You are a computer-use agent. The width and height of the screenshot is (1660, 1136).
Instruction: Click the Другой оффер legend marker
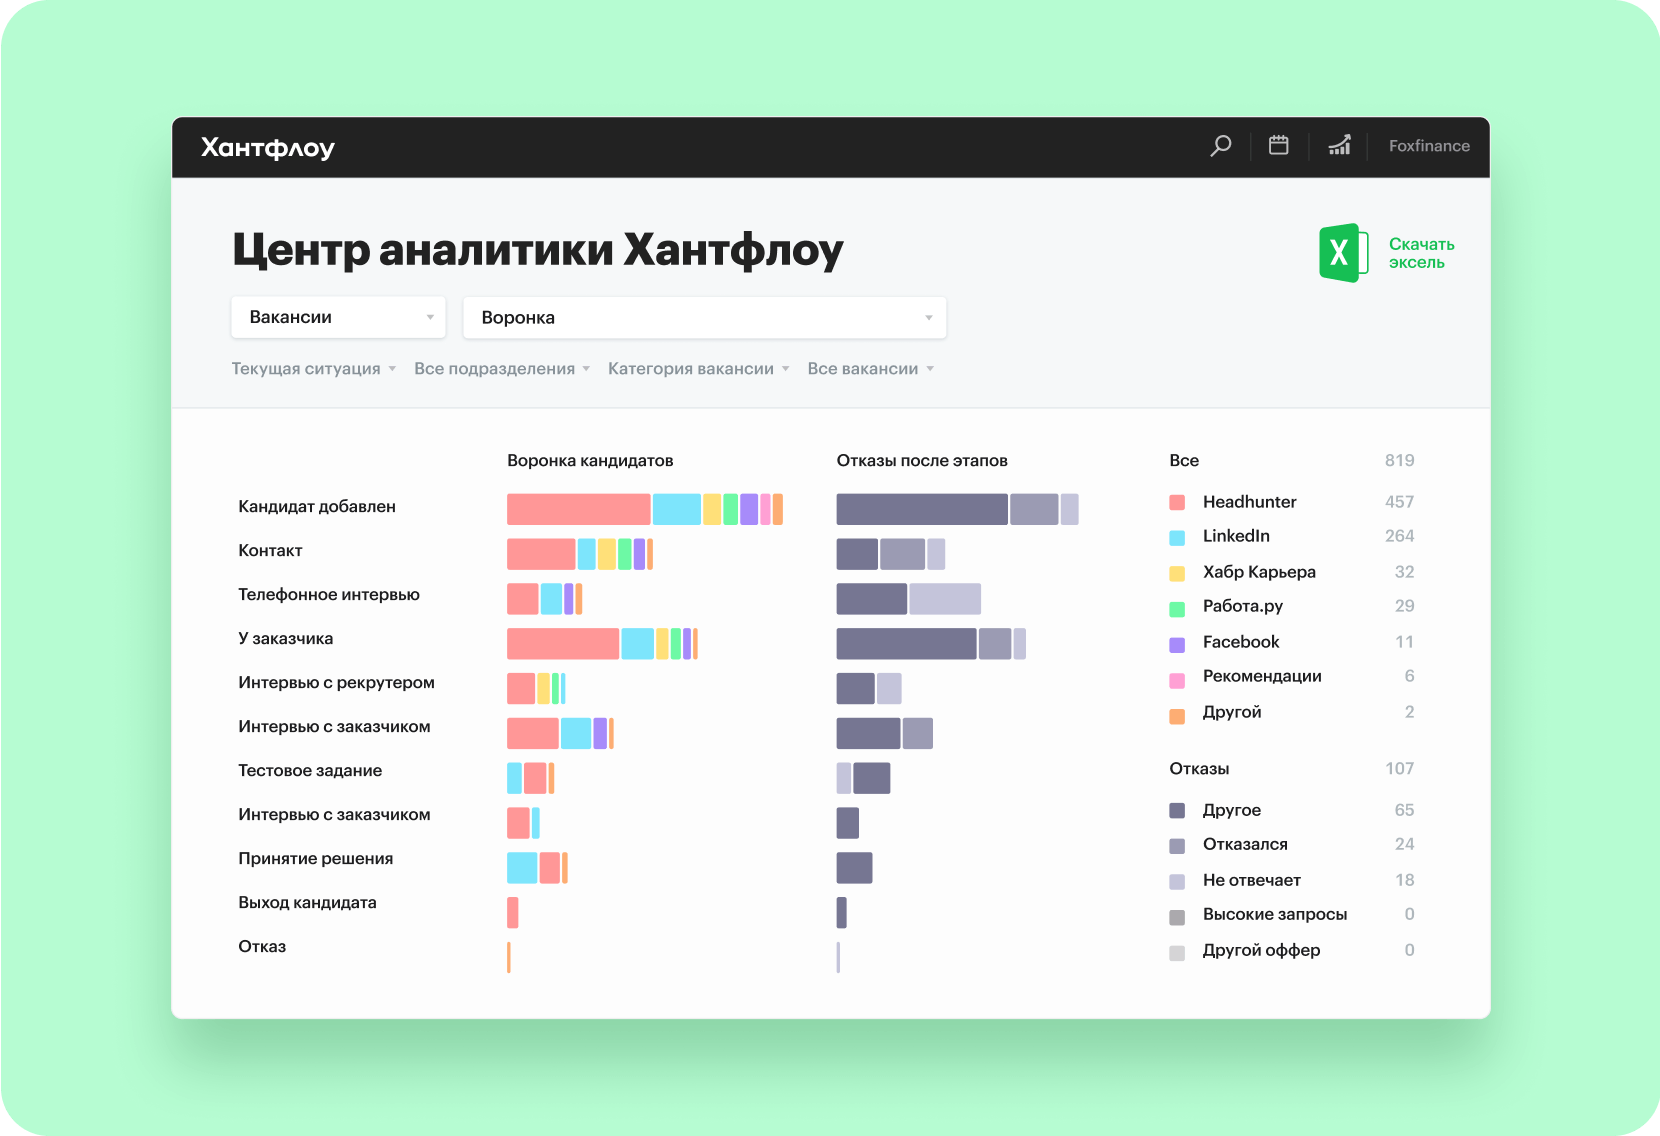tap(1176, 953)
